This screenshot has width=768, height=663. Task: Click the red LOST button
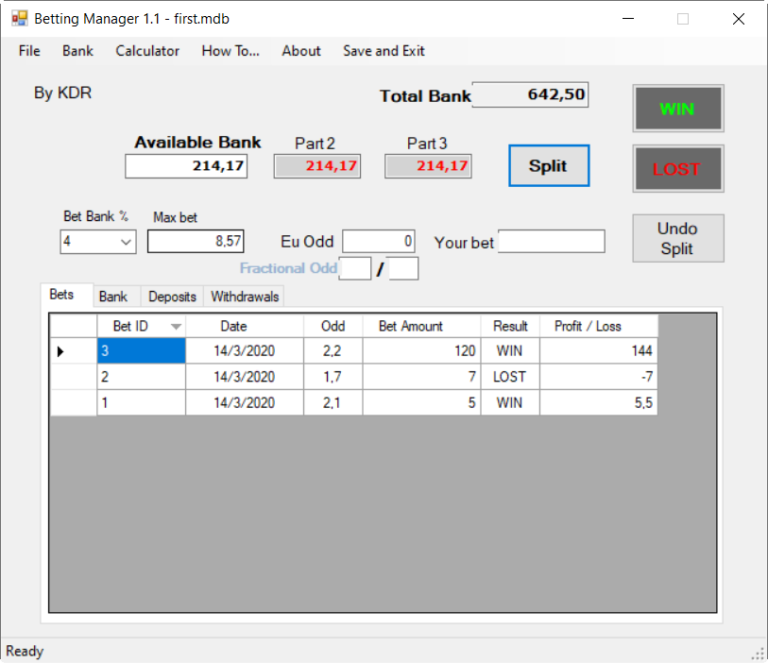tap(678, 168)
